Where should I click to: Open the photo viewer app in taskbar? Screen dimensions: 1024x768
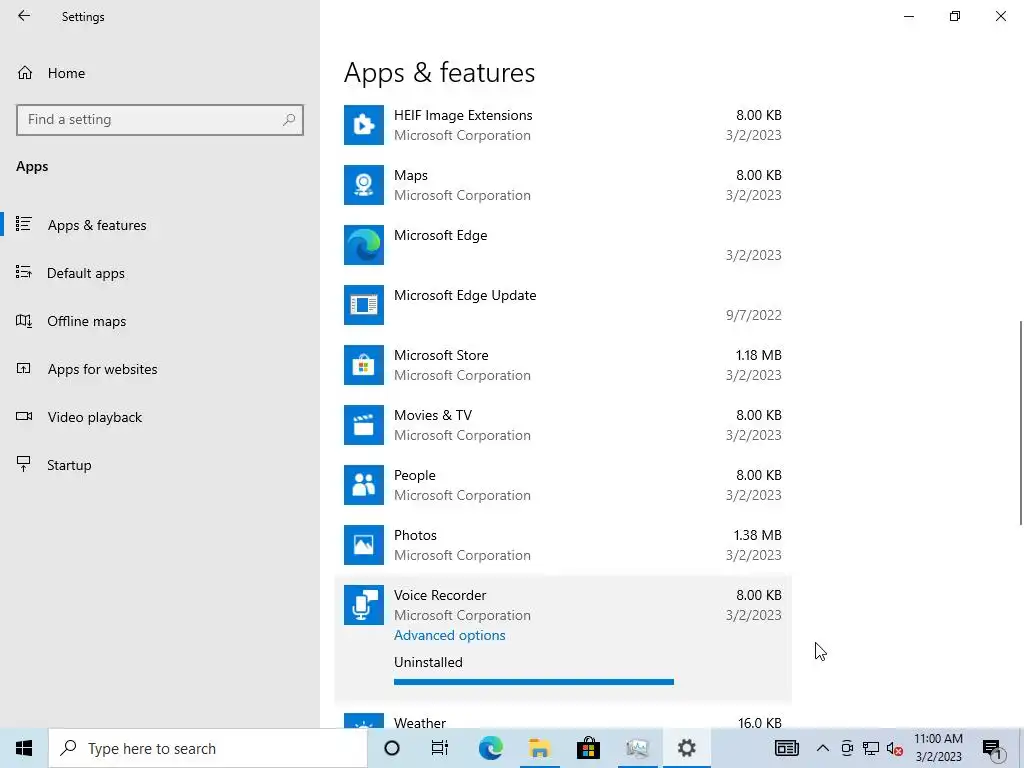click(637, 748)
